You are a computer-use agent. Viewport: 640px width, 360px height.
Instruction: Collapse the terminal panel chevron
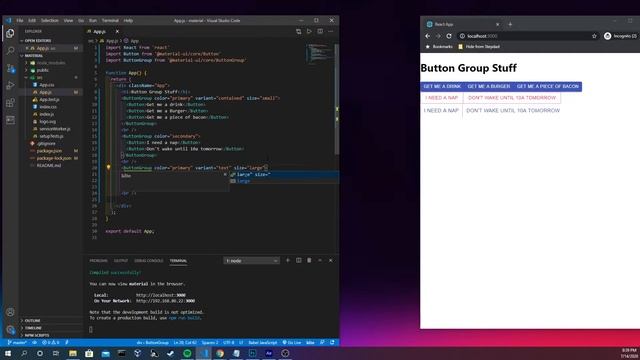[320, 260]
